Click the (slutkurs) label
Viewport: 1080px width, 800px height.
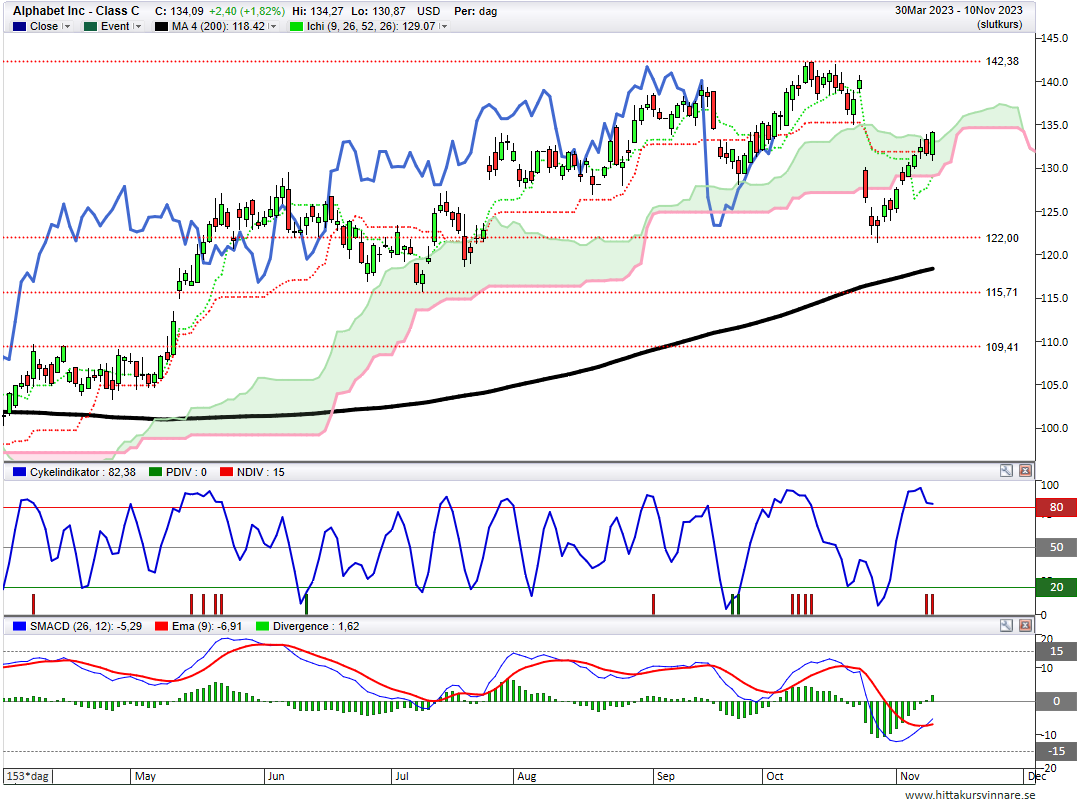pyautogui.click(x=999, y=24)
